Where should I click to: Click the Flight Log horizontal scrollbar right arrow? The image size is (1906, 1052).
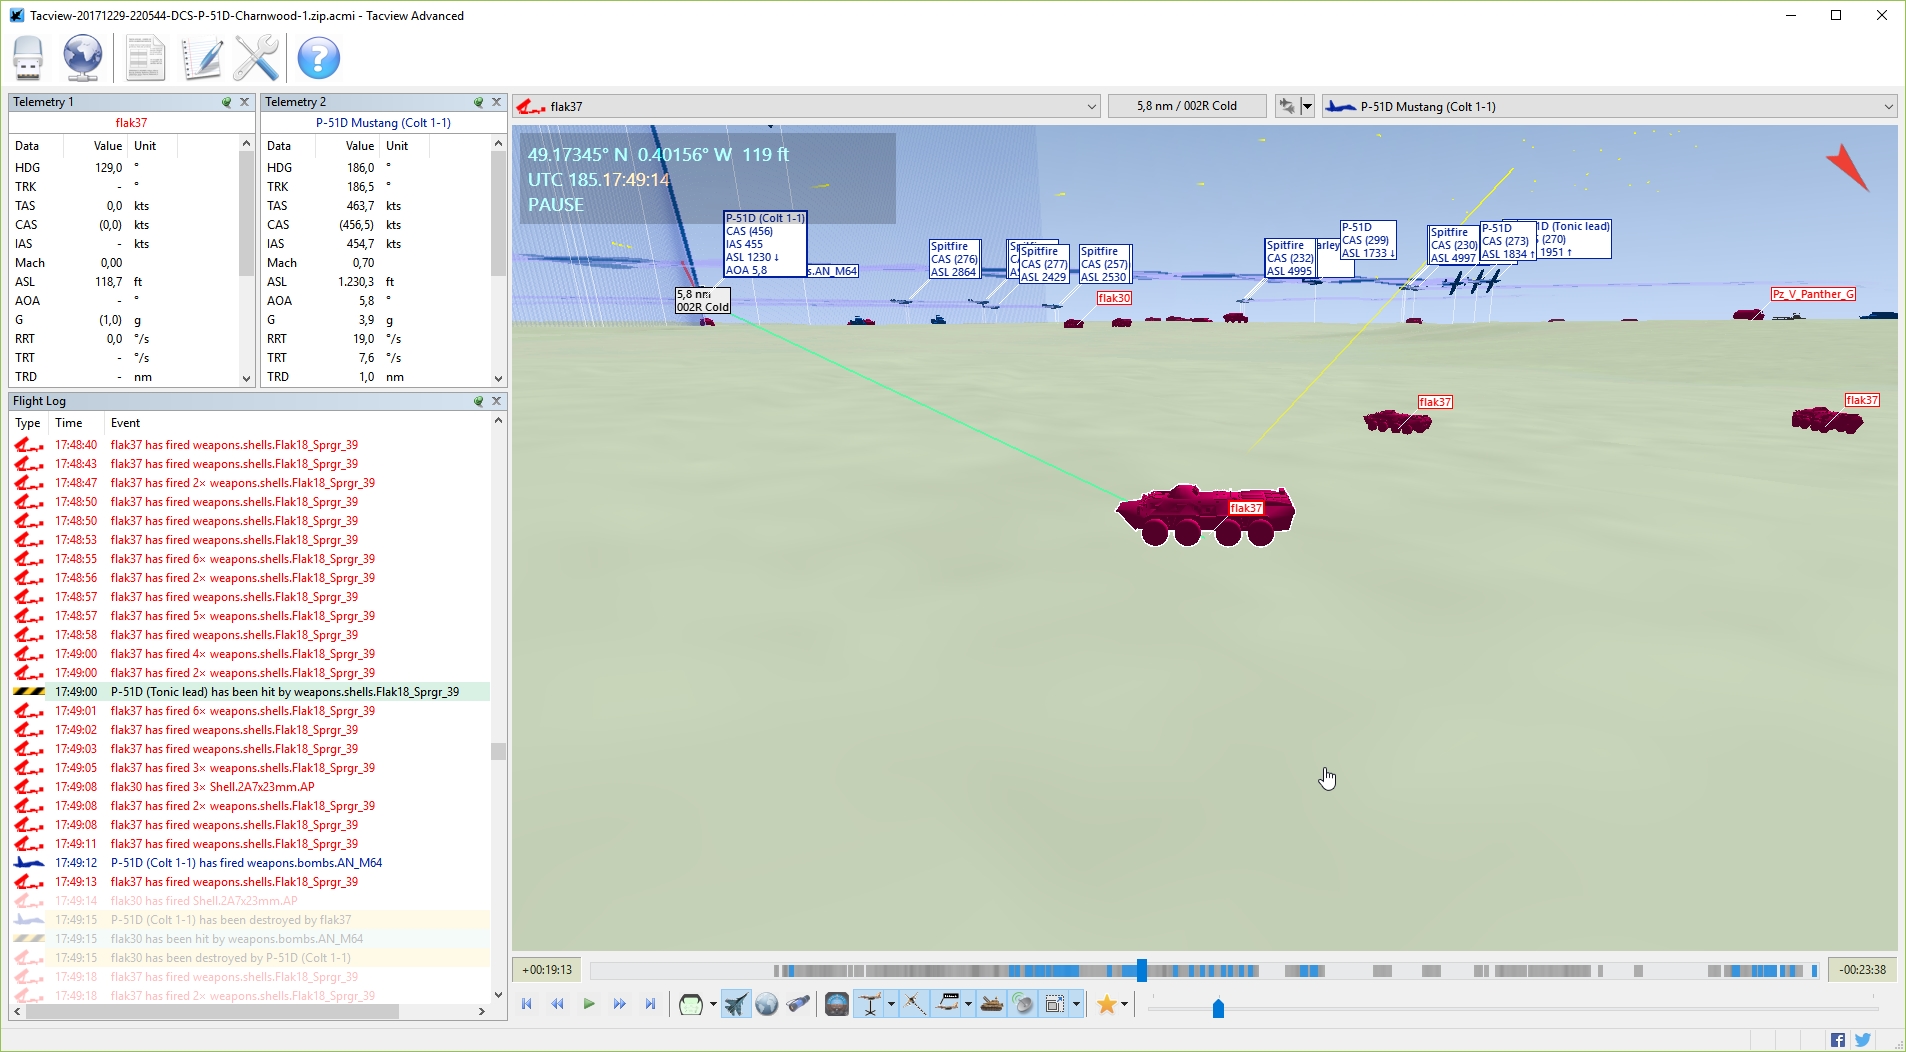[x=482, y=1012]
